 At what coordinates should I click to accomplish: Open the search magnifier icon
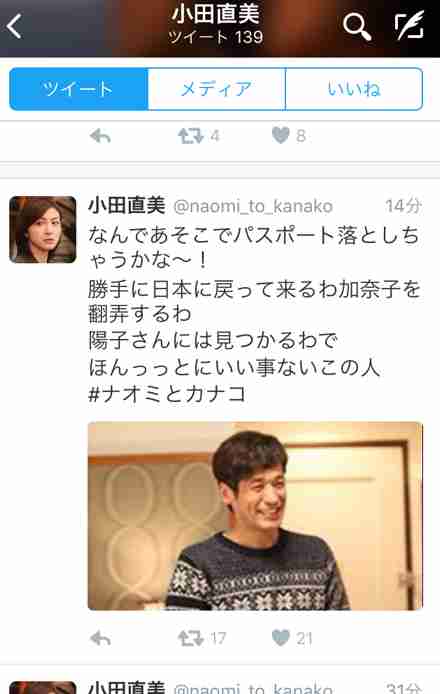coord(357,27)
